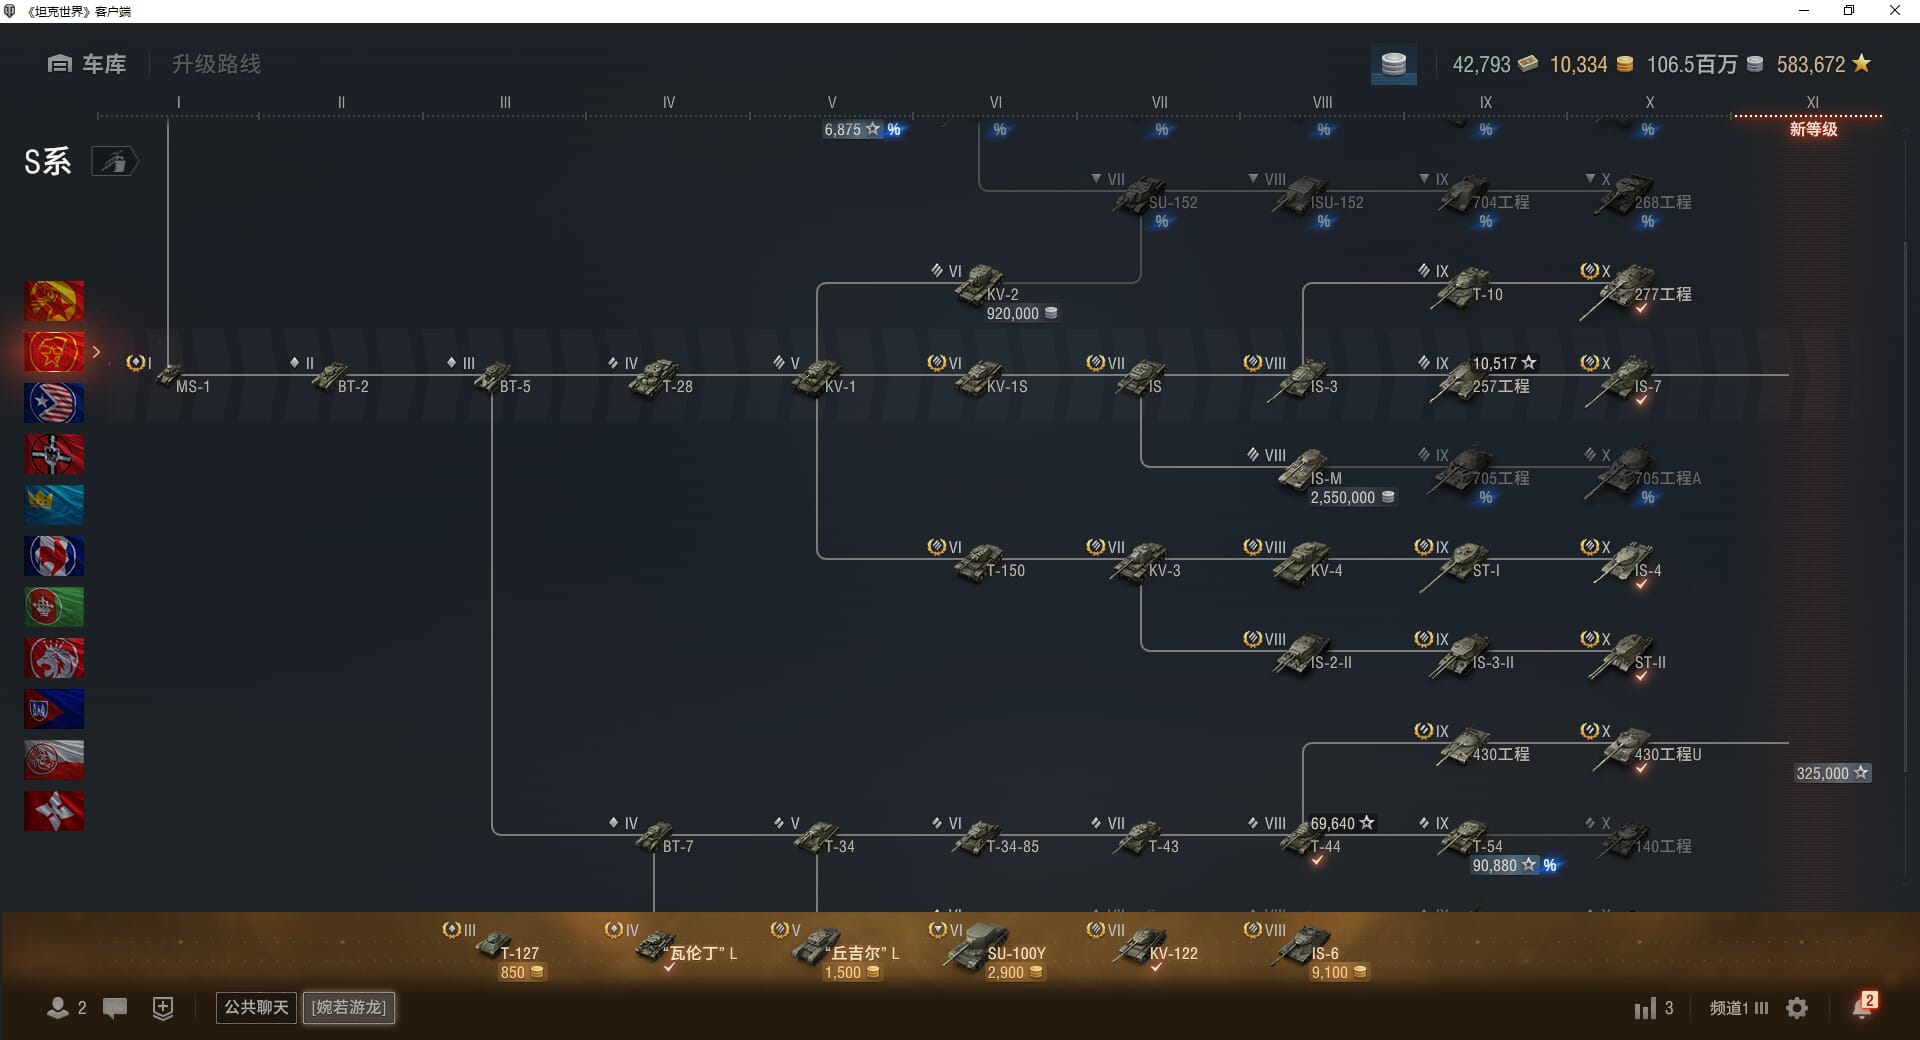The width and height of the screenshot is (1920, 1040).
Task: Select the China nation flag with yellow star
Action: tap(54, 301)
